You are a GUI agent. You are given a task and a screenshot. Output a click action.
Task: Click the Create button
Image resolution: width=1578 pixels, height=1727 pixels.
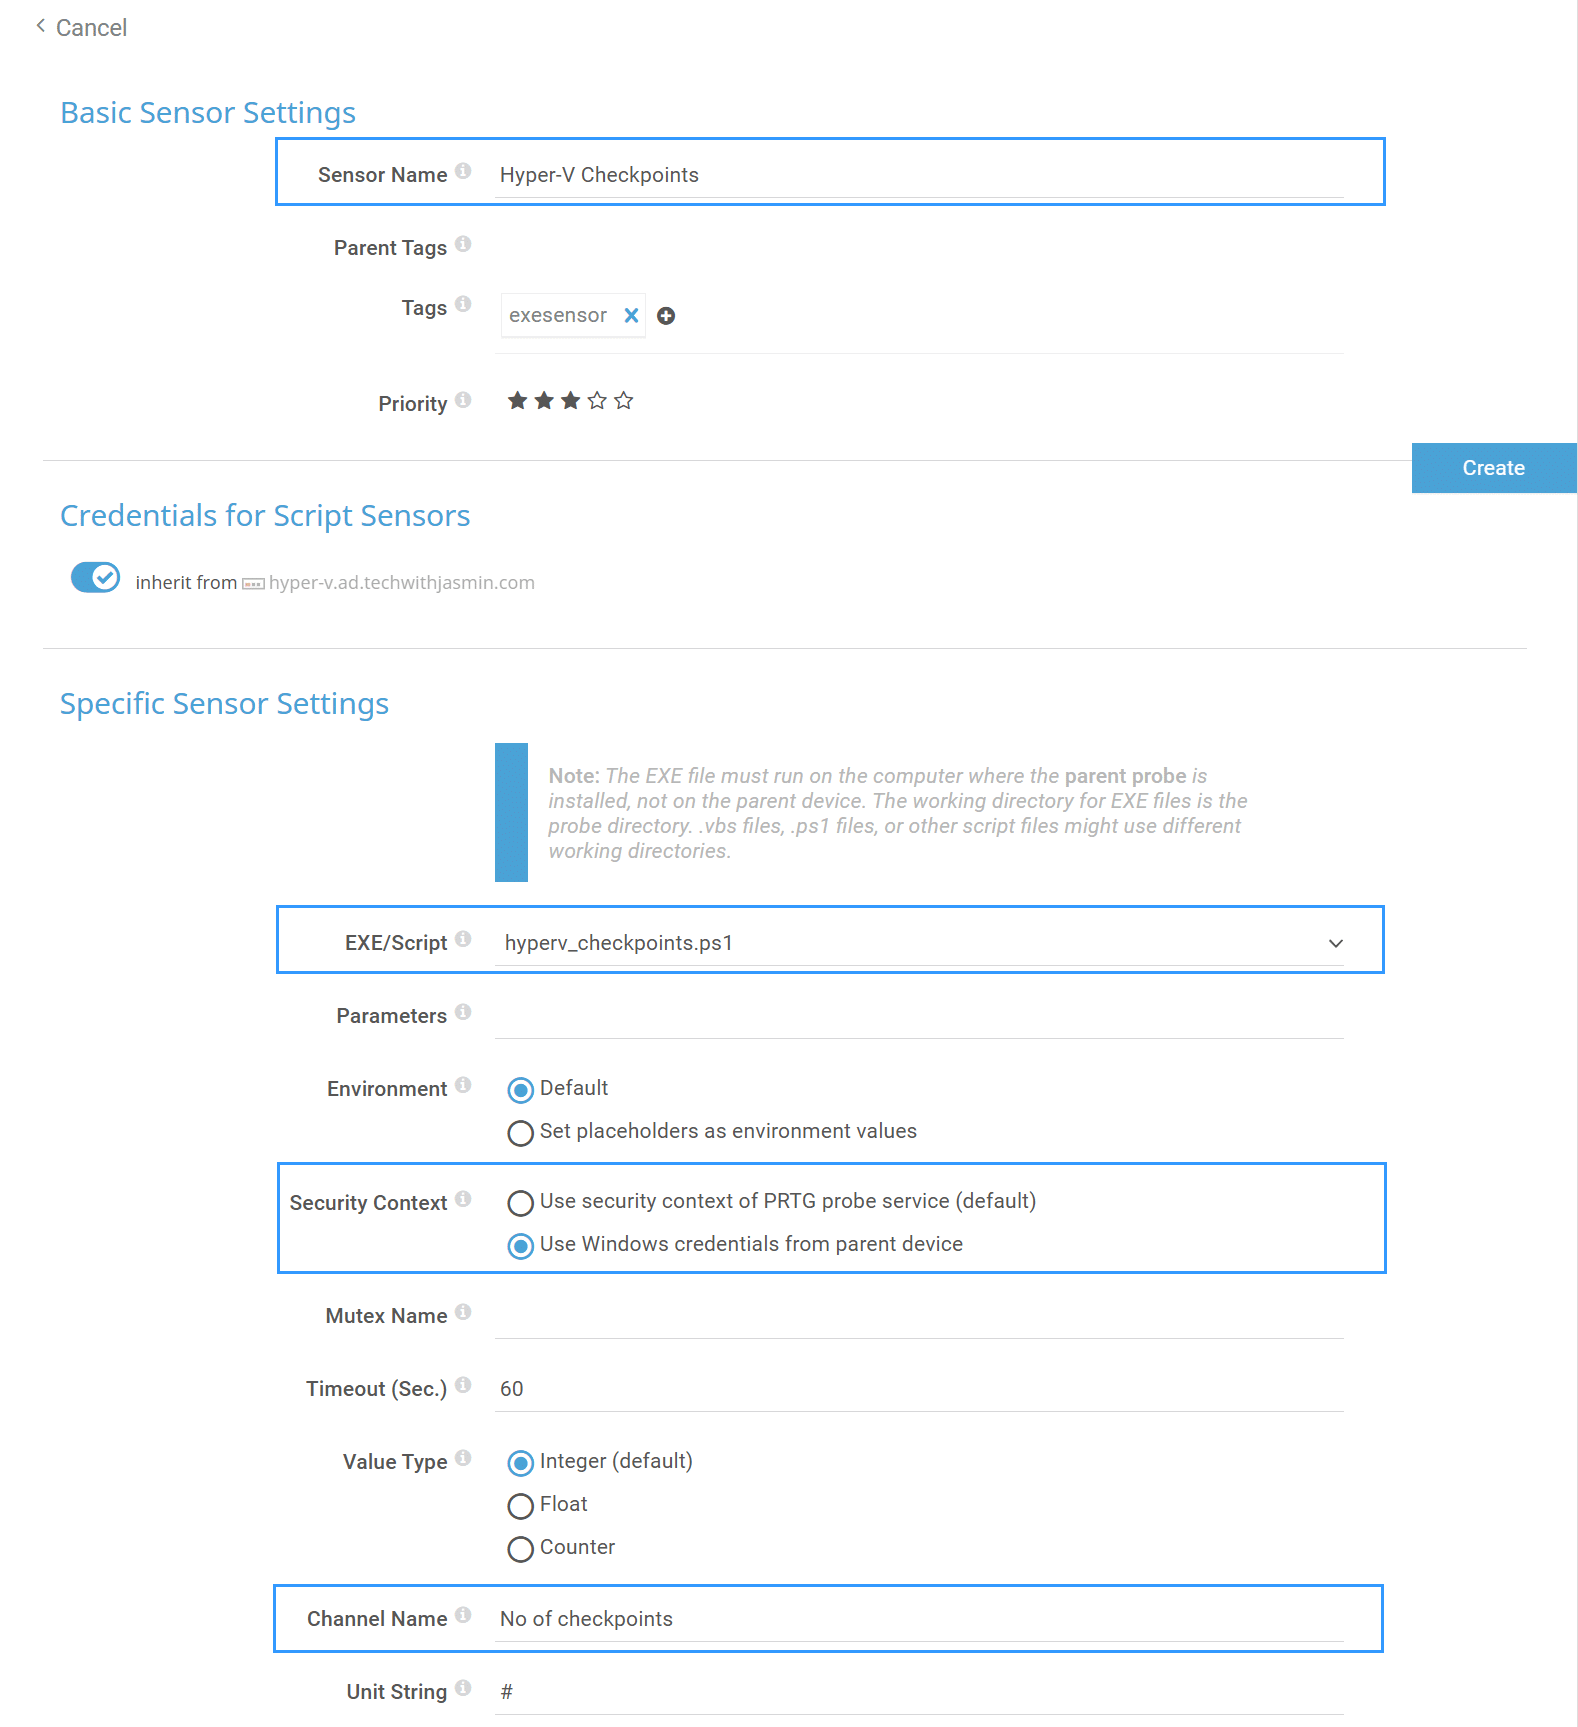click(1493, 468)
